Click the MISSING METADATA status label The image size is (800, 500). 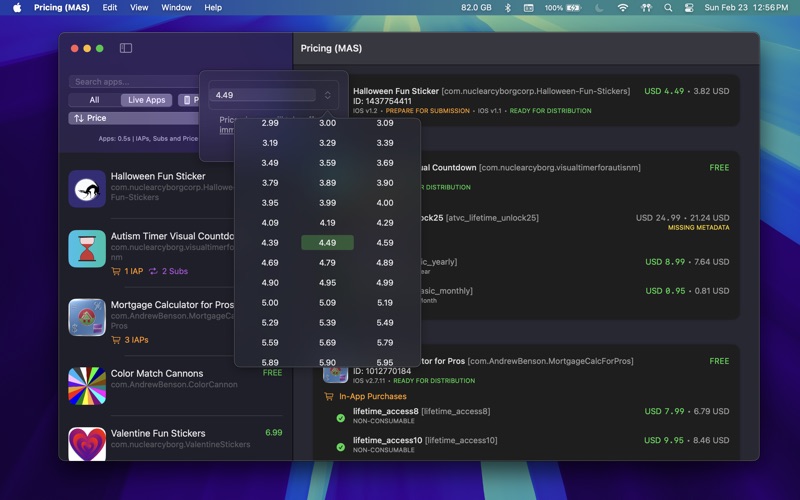point(698,228)
